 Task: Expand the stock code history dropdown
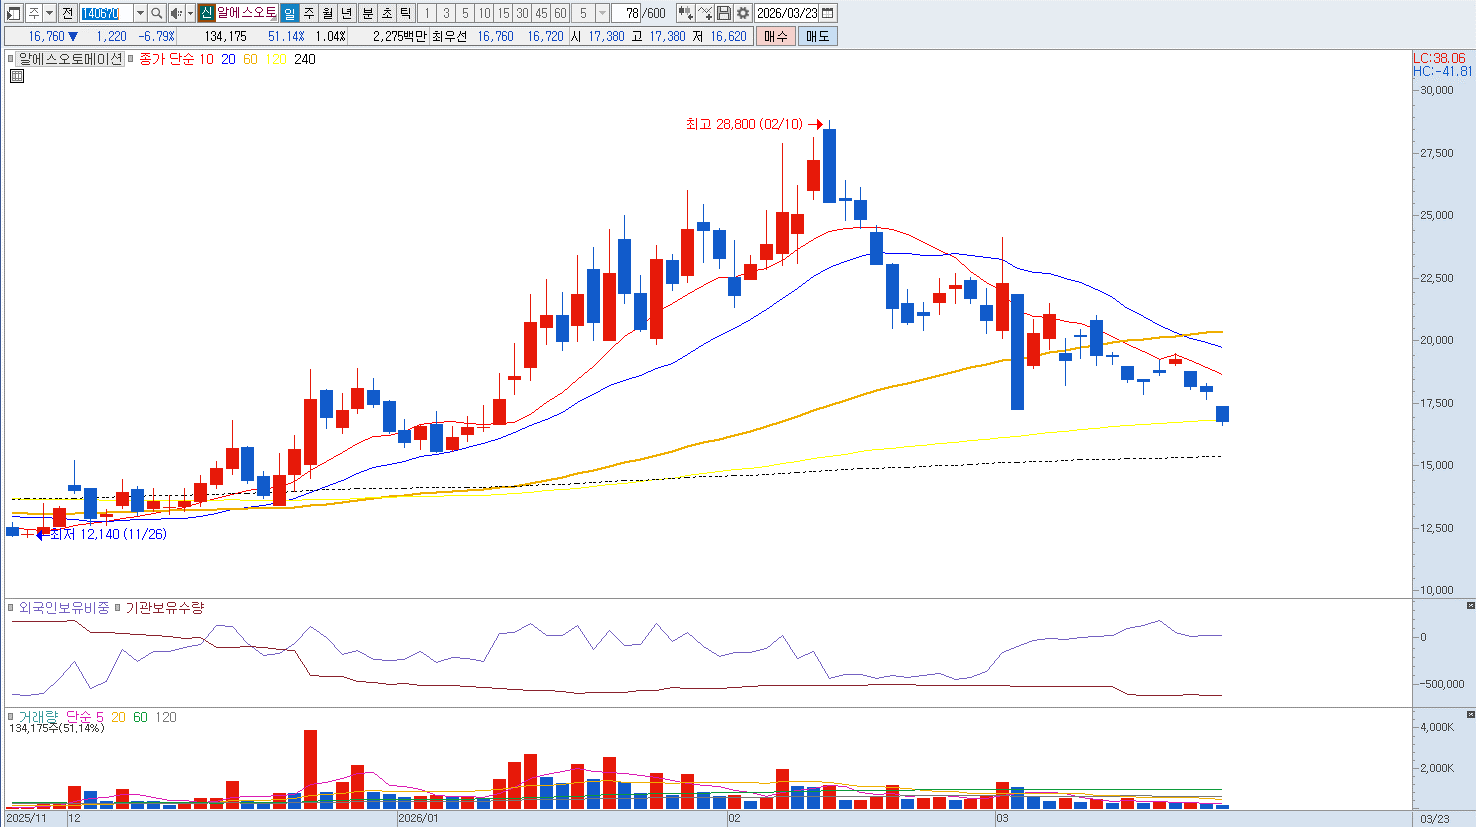[140, 13]
